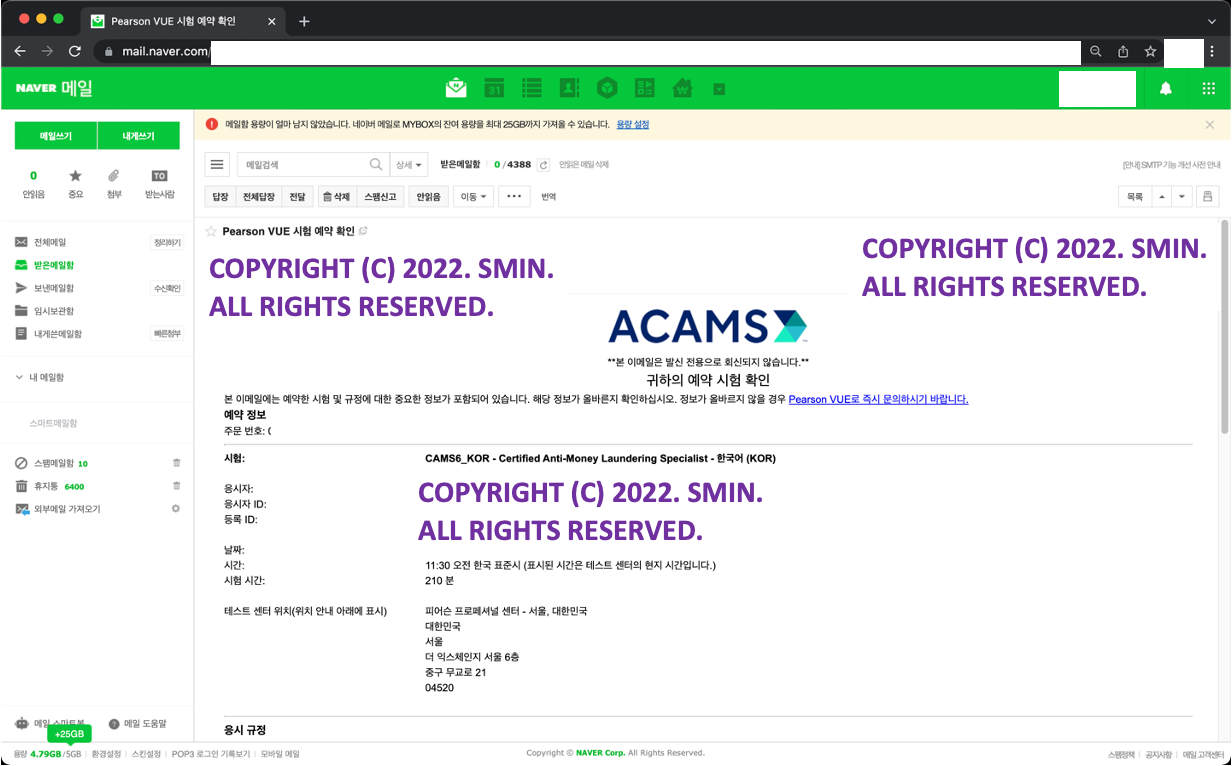Open the 용량 설정 storage settings link
Image resolution: width=1232 pixels, height=766 pixels.
(x=633, y=125)
